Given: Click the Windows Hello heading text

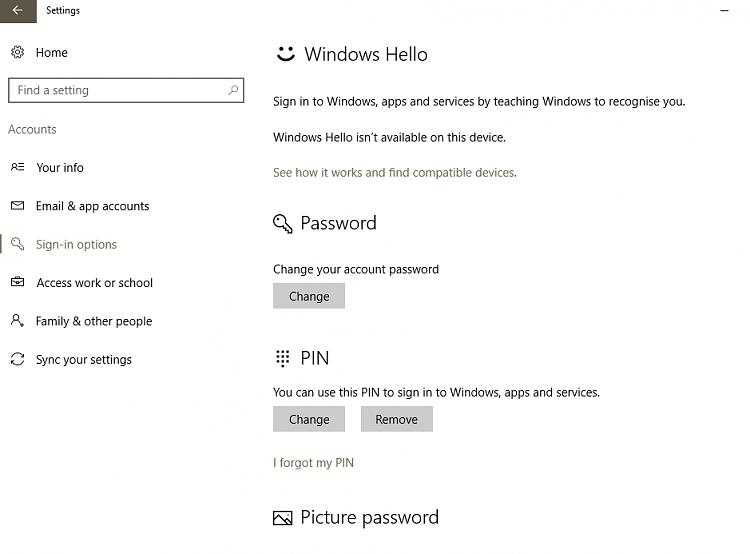Looking at the screenshot, I should pyautogui.click(x=366, y=54).
